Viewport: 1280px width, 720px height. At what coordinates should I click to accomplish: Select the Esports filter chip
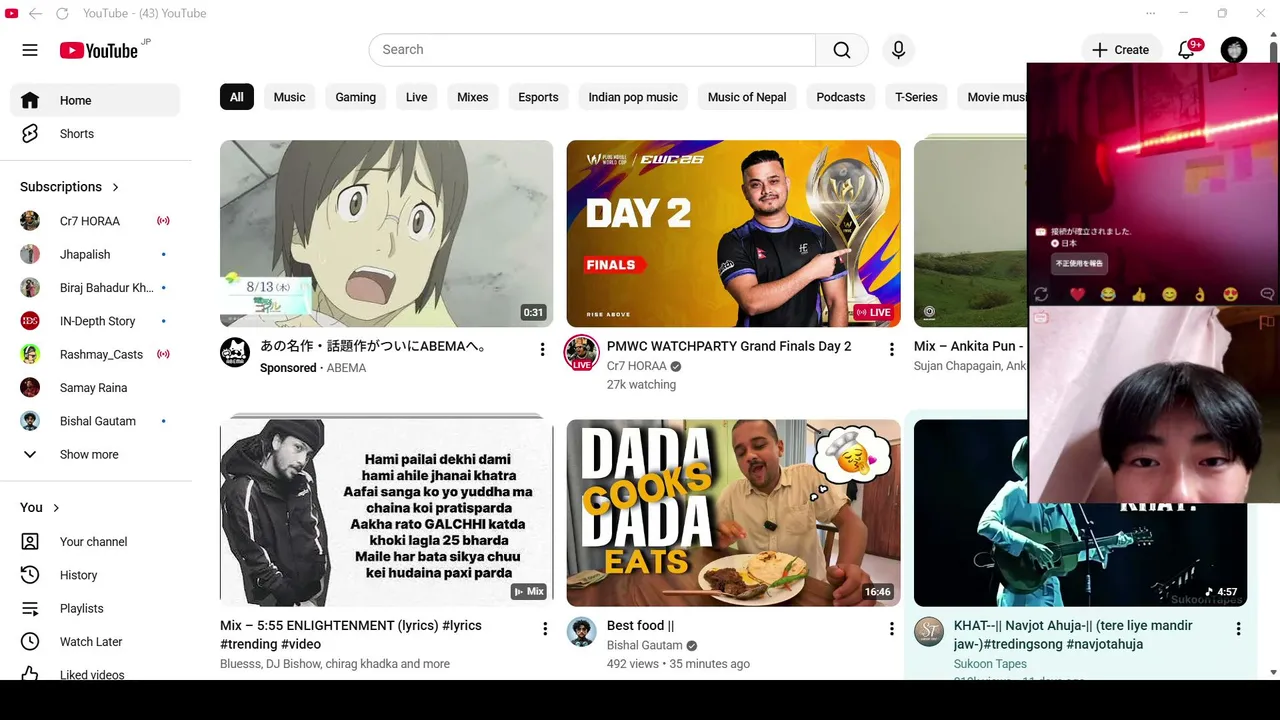[538, 97]
